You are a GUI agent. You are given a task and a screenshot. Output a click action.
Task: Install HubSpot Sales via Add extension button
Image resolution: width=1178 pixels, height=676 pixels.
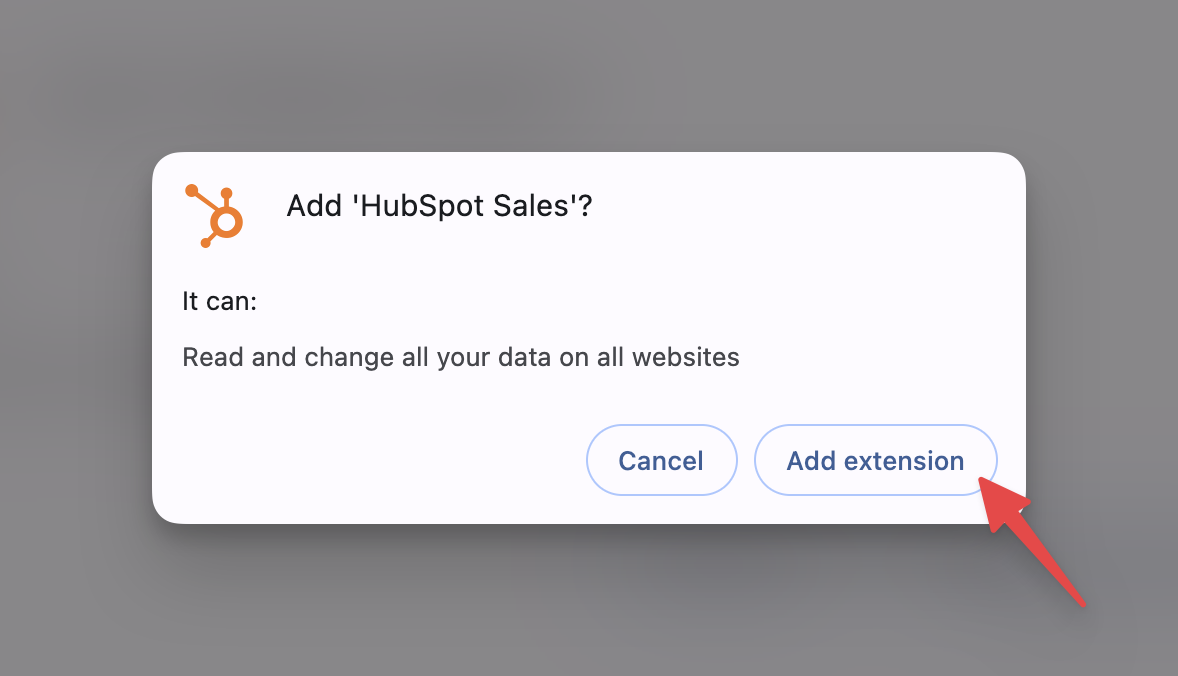[875, 460]
